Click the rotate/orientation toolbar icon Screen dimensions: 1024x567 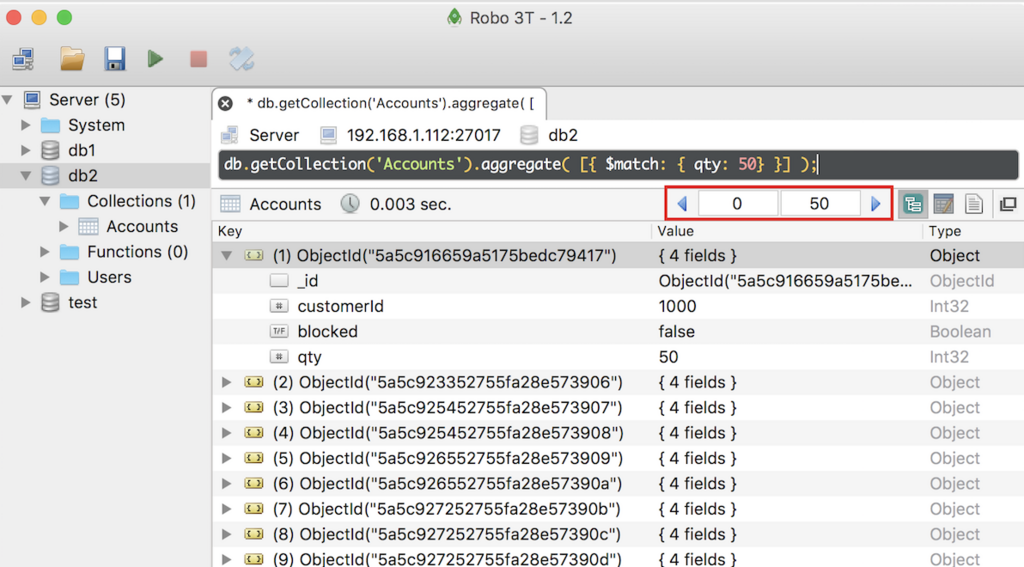click(242, 59)
